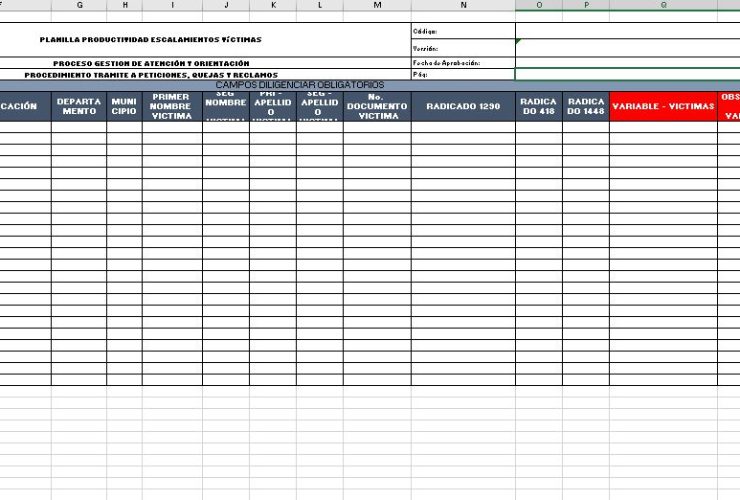The height and width of the screenshot is (500, 740).
Task: Click first empty row under No. DOCUMENTO VICTIMA
Action: [377, 127]
